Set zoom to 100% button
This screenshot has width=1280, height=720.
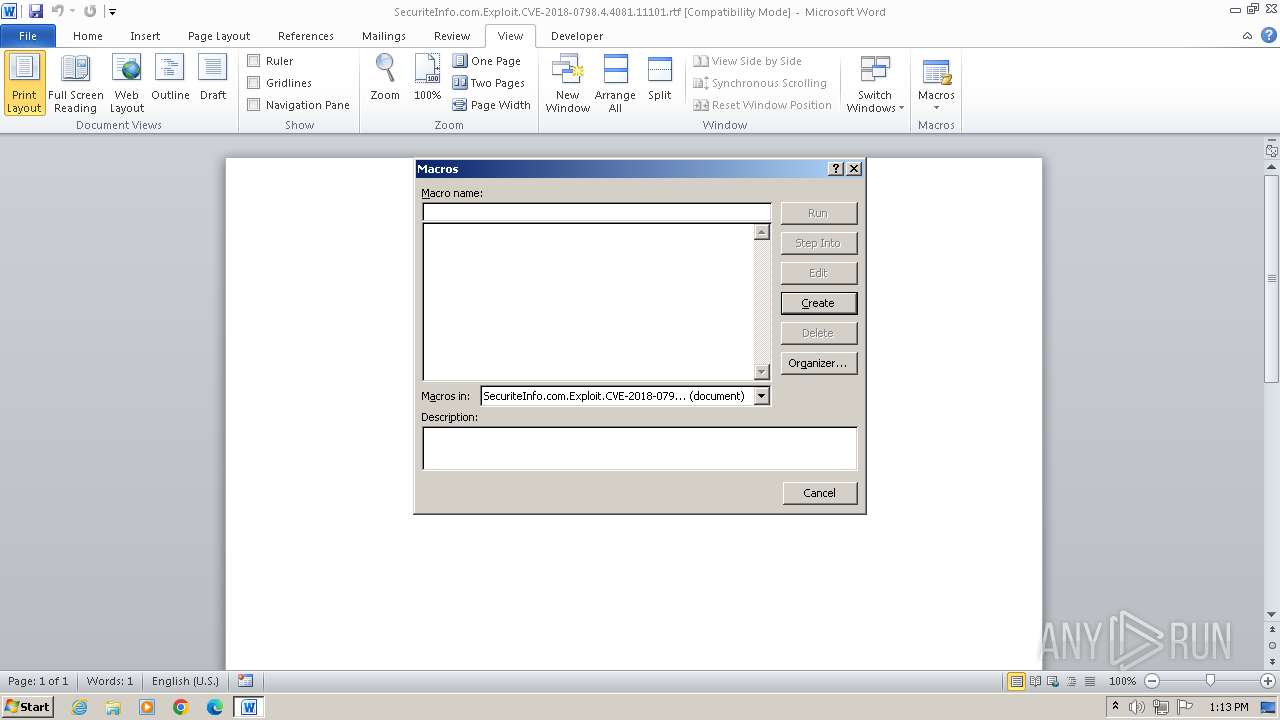point(427,78)
